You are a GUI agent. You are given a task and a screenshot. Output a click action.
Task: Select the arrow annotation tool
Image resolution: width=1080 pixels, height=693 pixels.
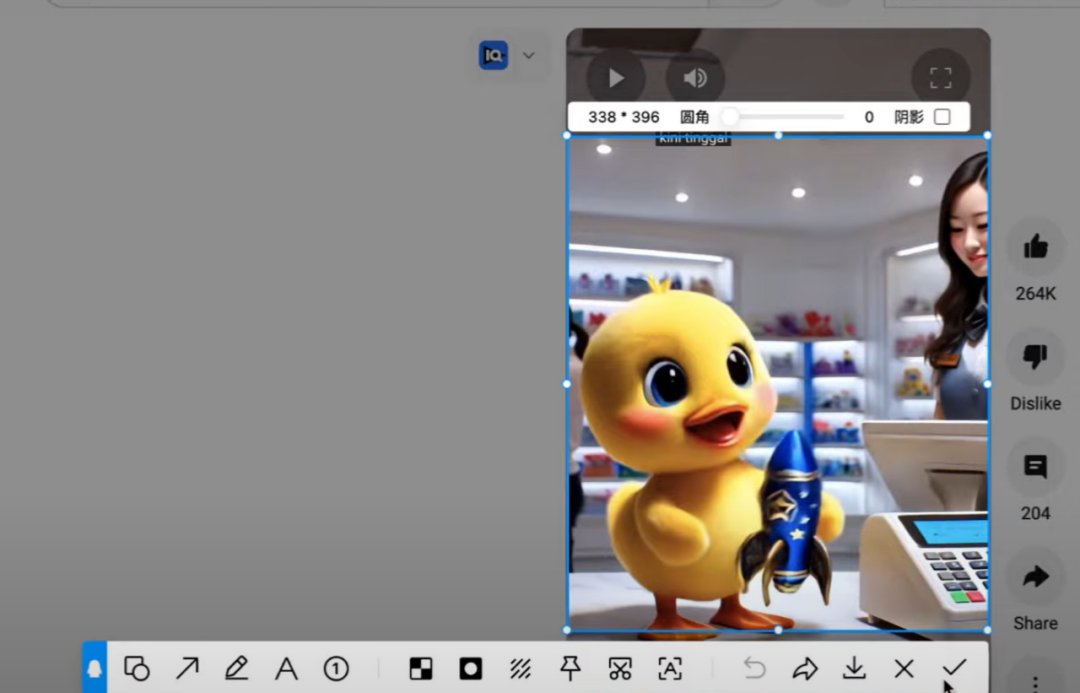pos(187,668)
